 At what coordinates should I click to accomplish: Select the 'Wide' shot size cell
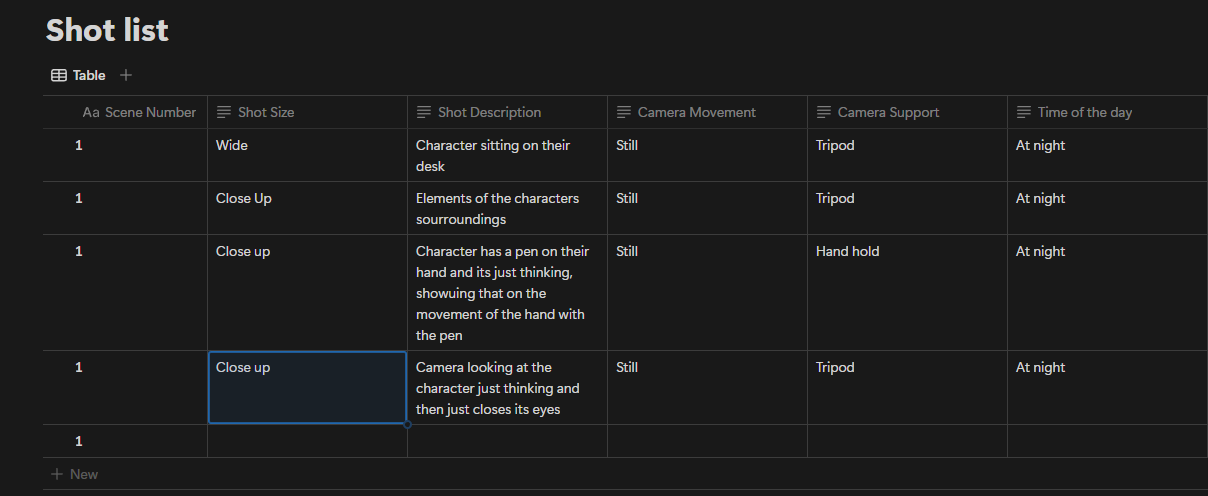[x=307, y=155]
